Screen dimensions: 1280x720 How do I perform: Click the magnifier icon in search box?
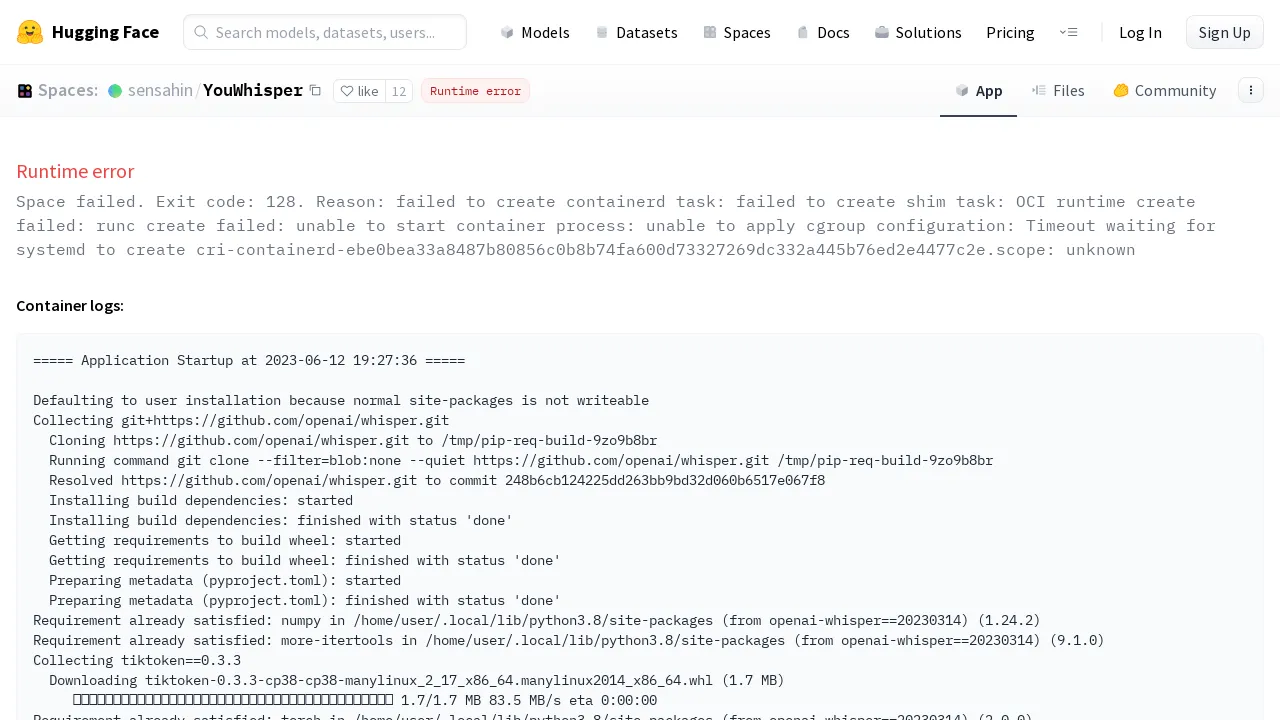click(201, 32)
